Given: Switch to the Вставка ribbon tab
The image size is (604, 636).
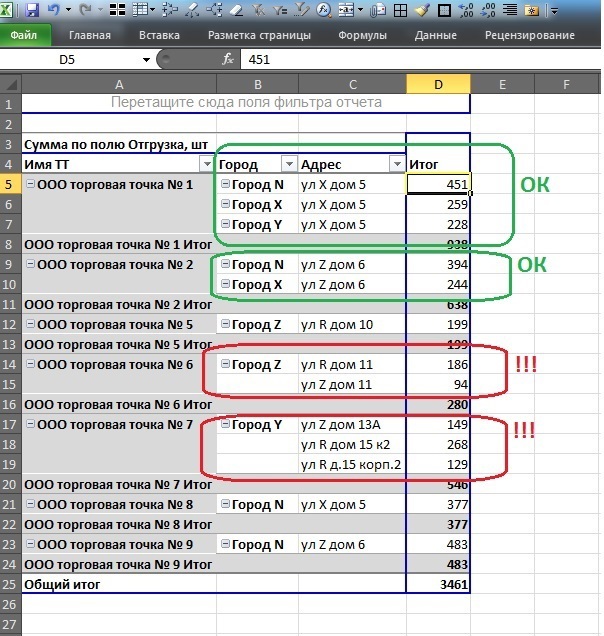Looking at the screenshot, I should 159,35.
